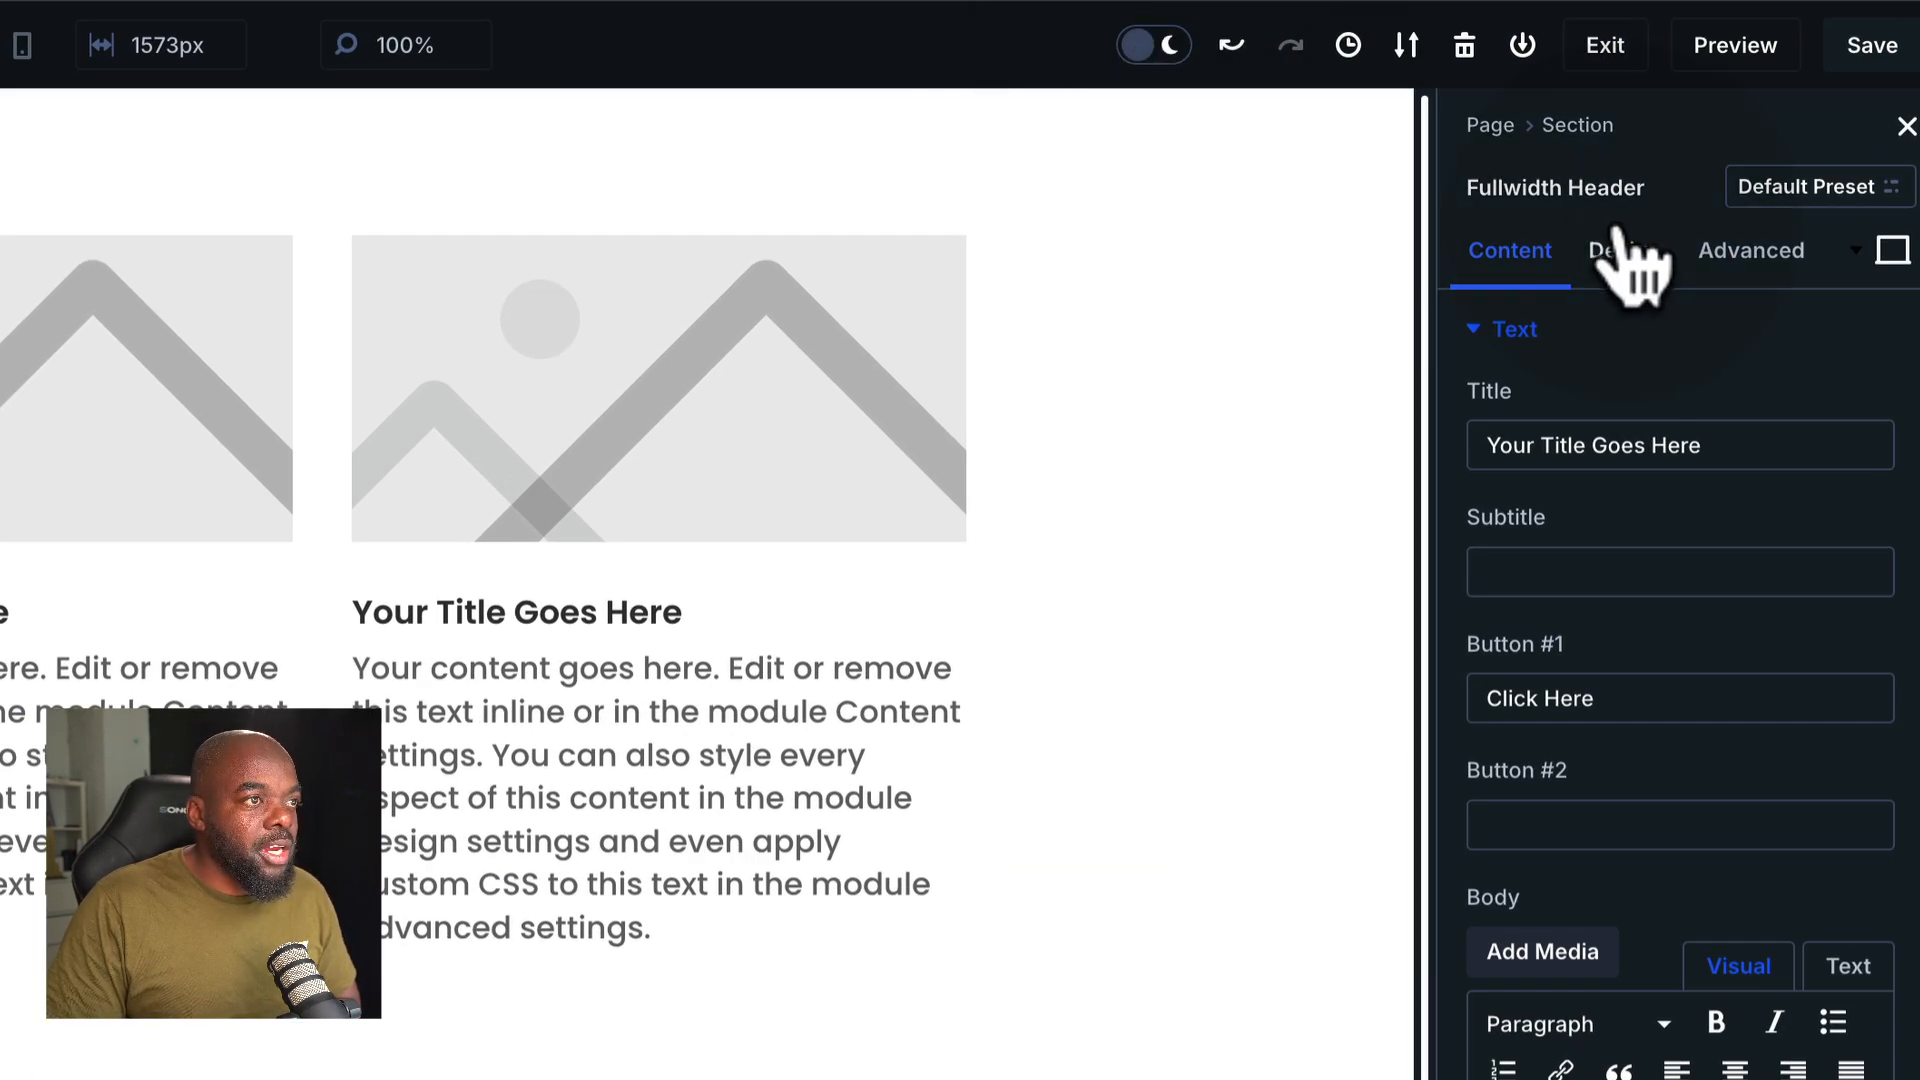Toggle the dark mode switch

1153,45
